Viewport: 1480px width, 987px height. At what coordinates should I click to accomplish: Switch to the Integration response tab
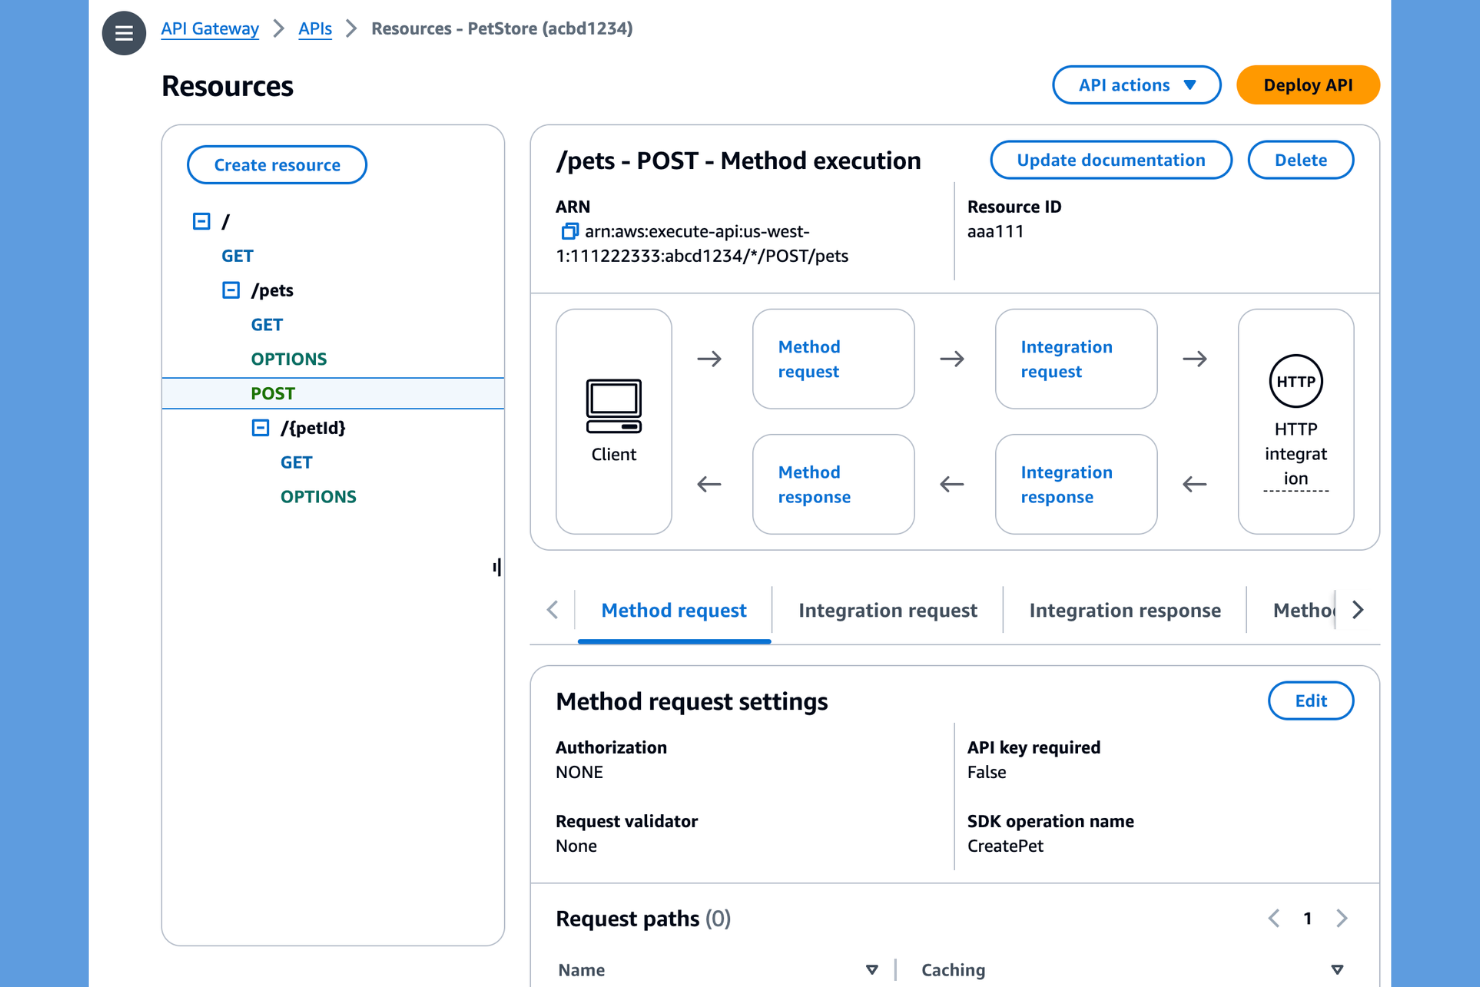click(x=1125, y=611)
